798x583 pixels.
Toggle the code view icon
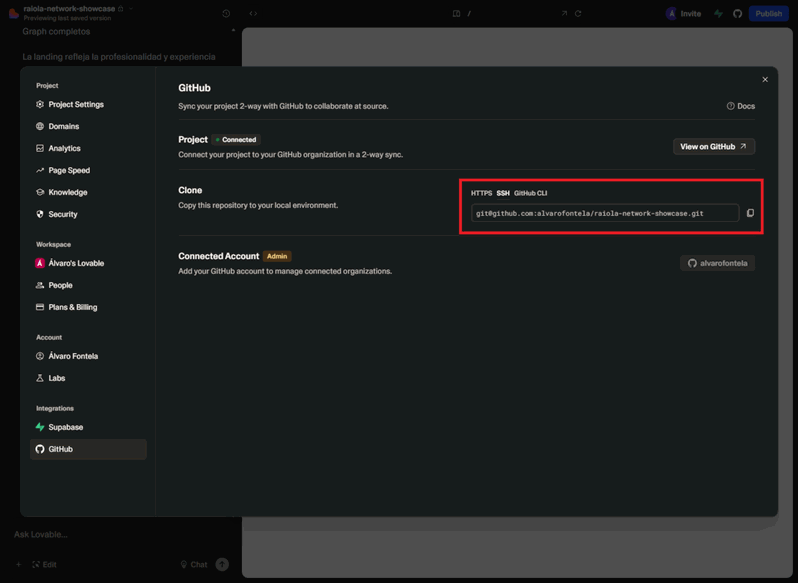(253, 14)
